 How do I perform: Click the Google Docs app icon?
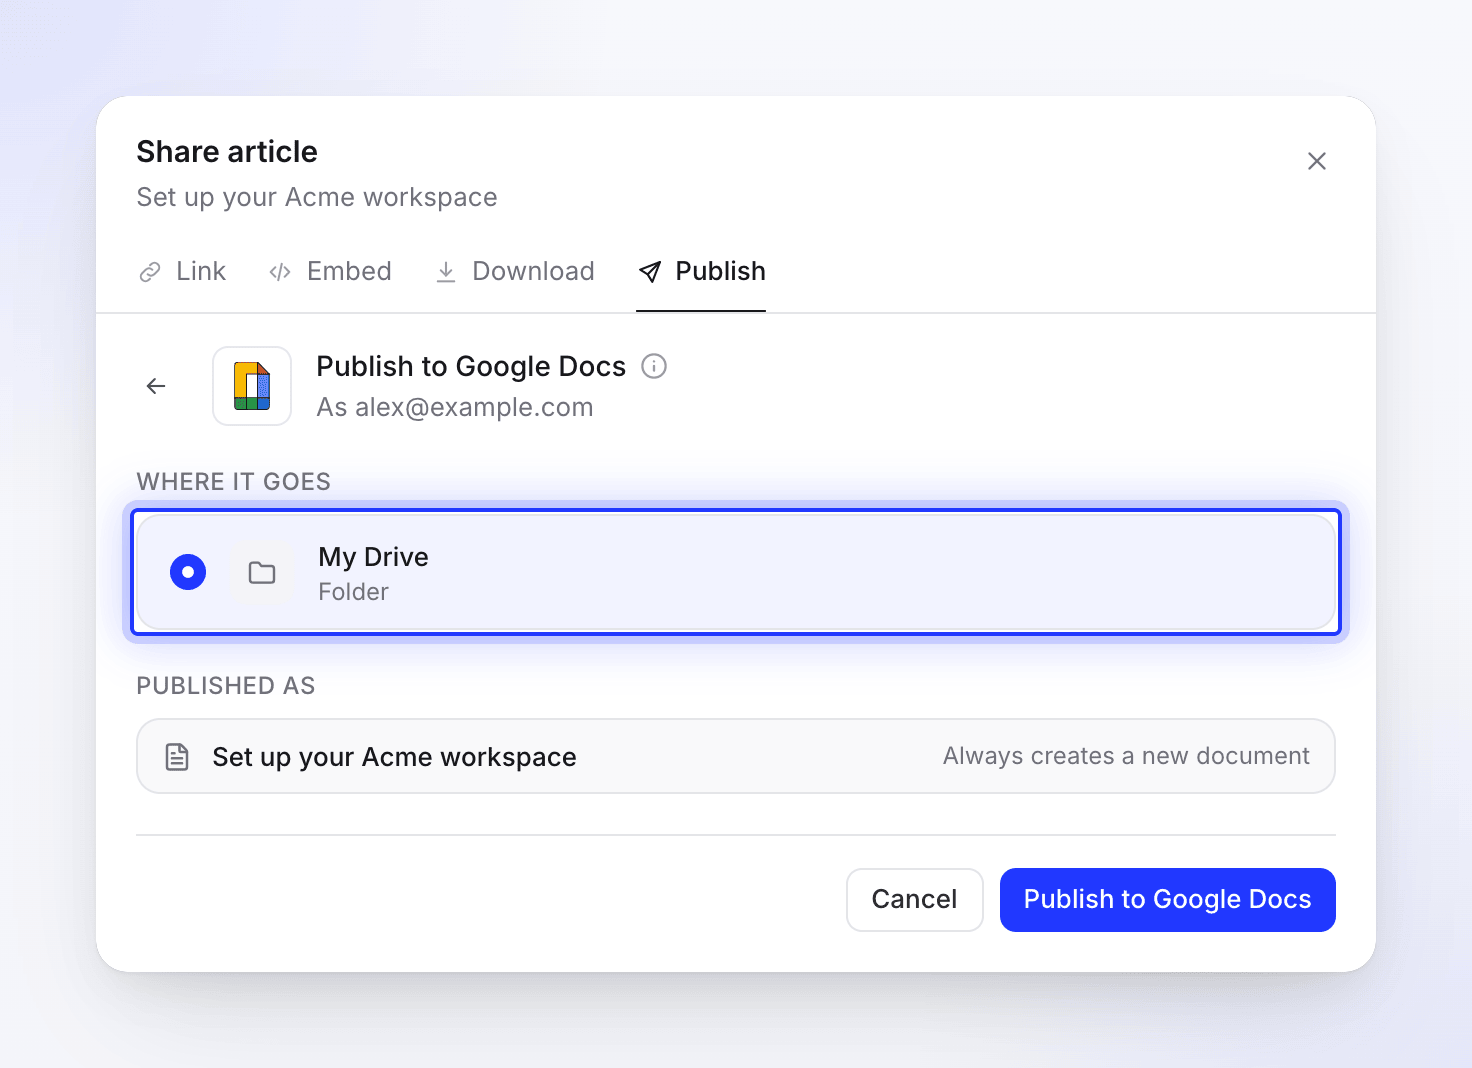(252, 386)
